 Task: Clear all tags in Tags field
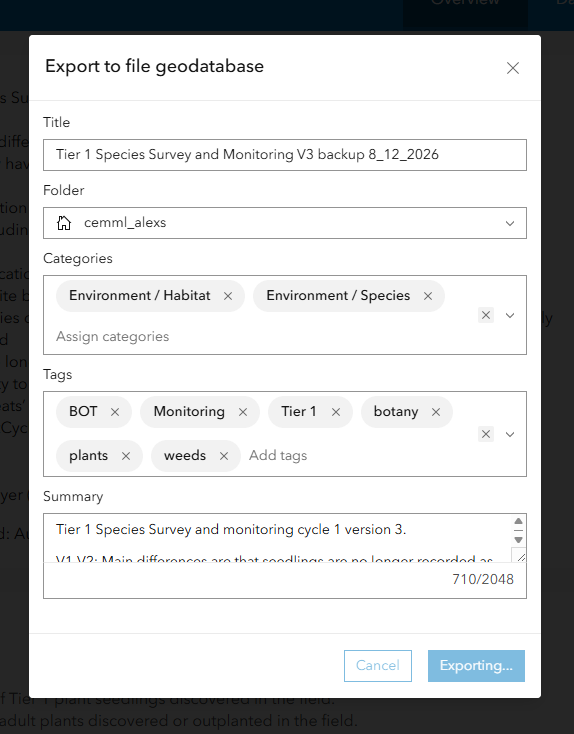(x=486, y=434)
